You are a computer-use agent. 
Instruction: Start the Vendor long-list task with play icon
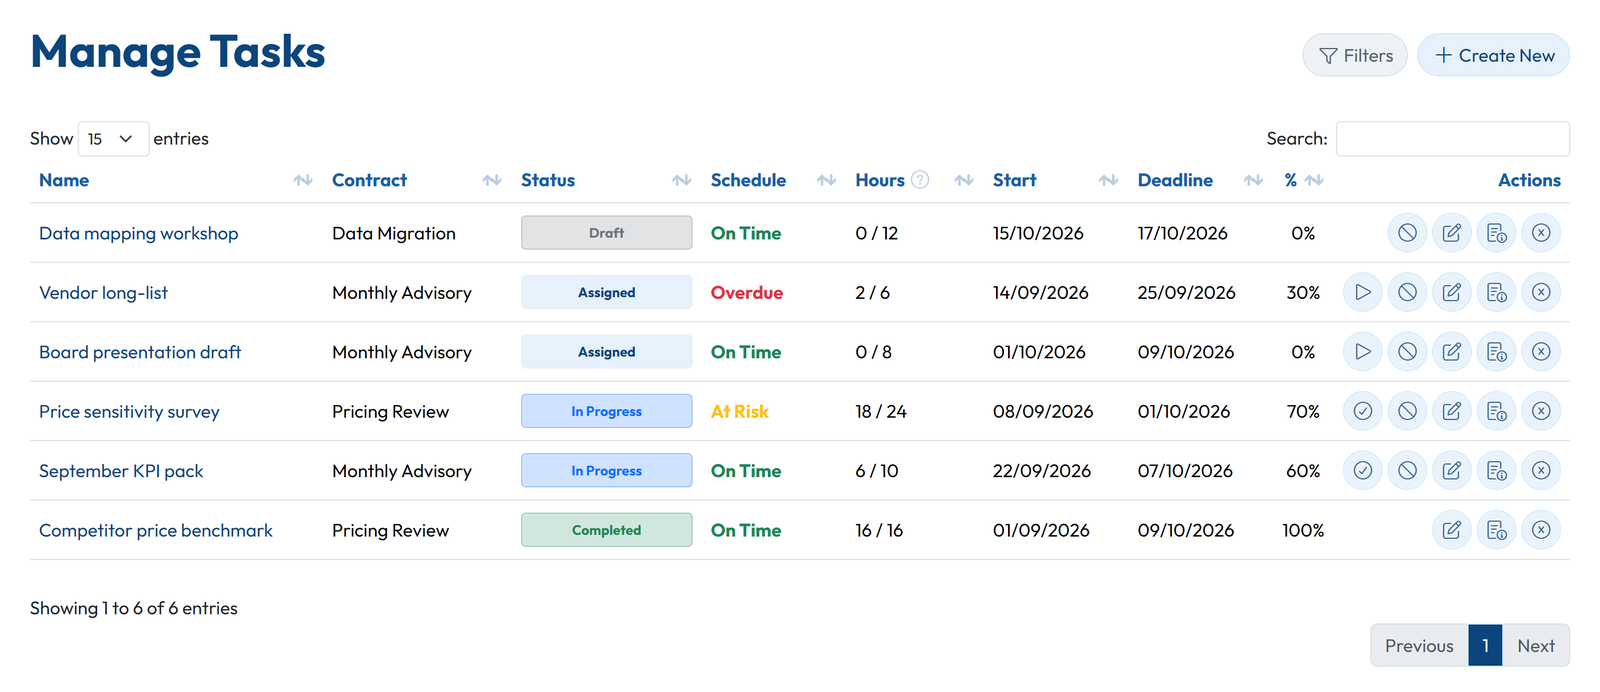click(x=1362, y=292)
